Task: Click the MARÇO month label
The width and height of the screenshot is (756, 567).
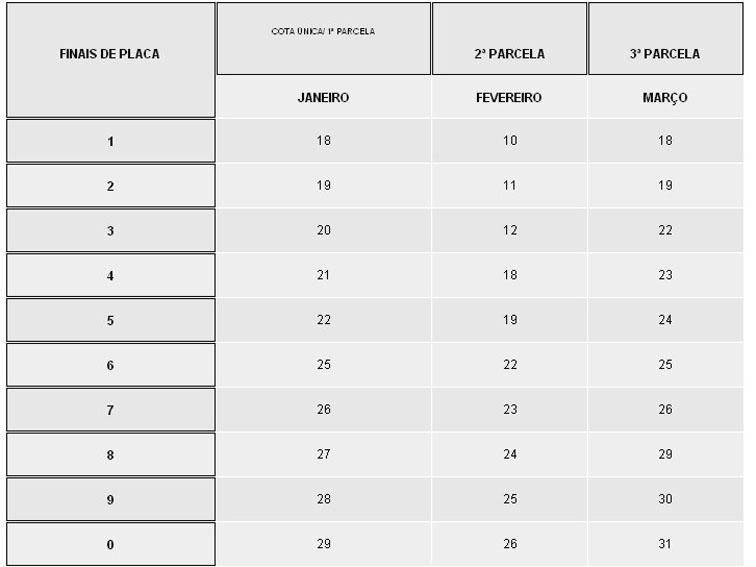Action: (x=664, y=98)
